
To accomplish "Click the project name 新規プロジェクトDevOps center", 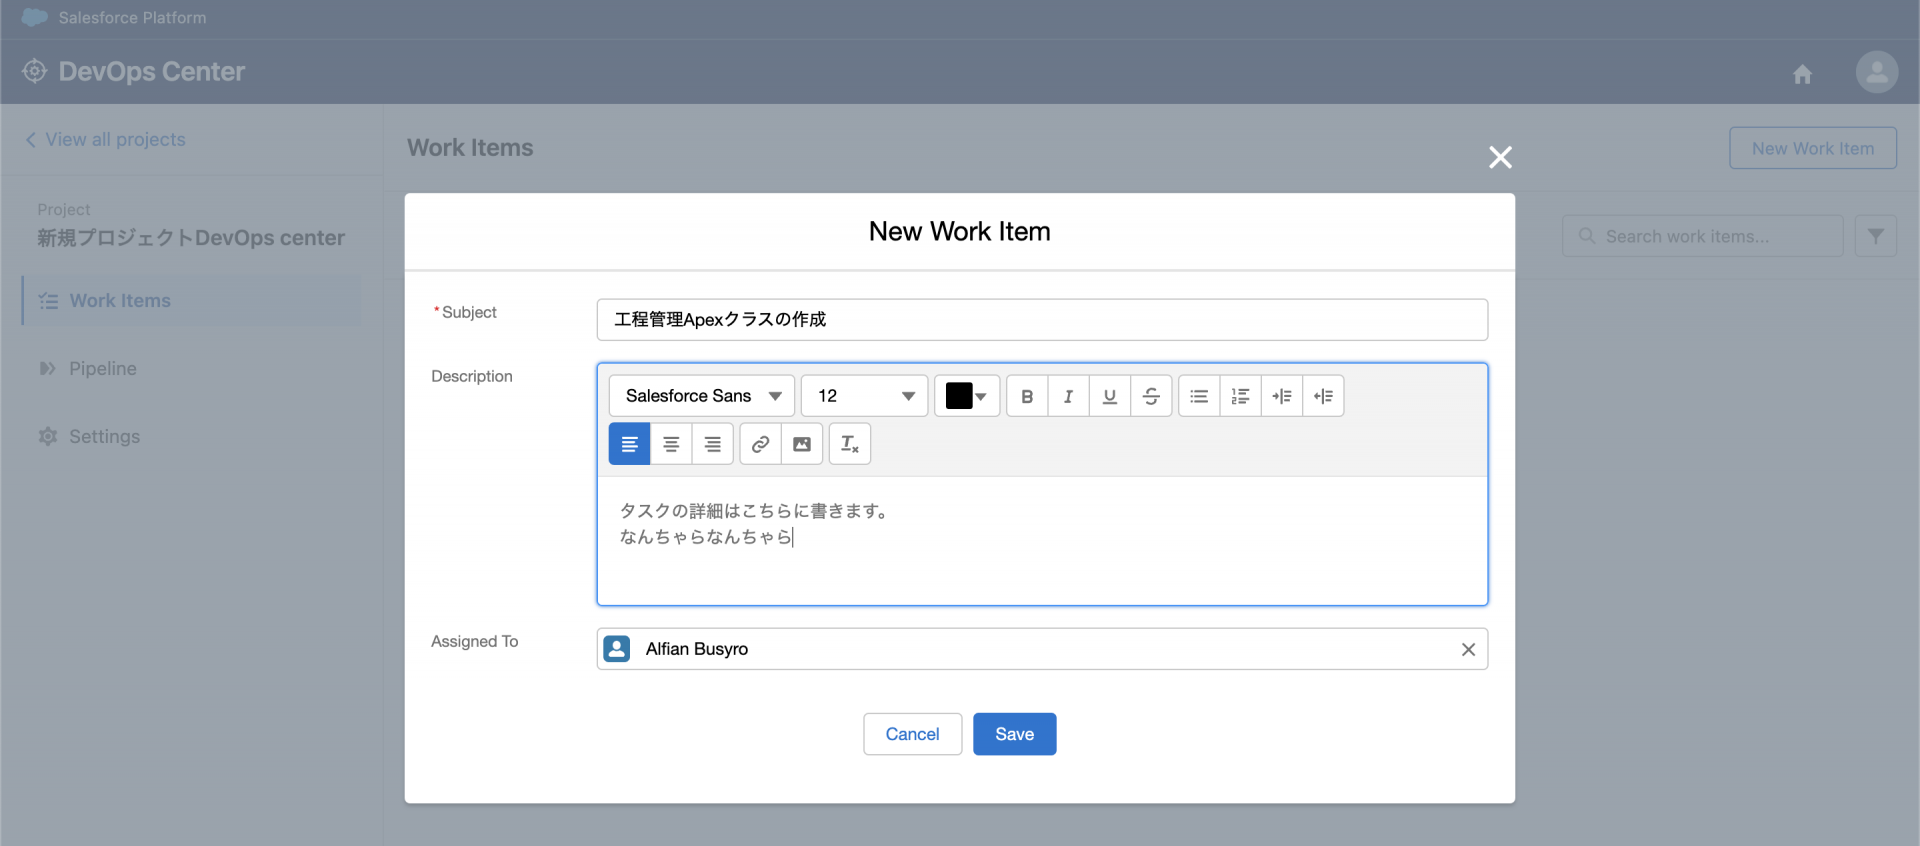I will pyautogui.click(x=191, y=238).
